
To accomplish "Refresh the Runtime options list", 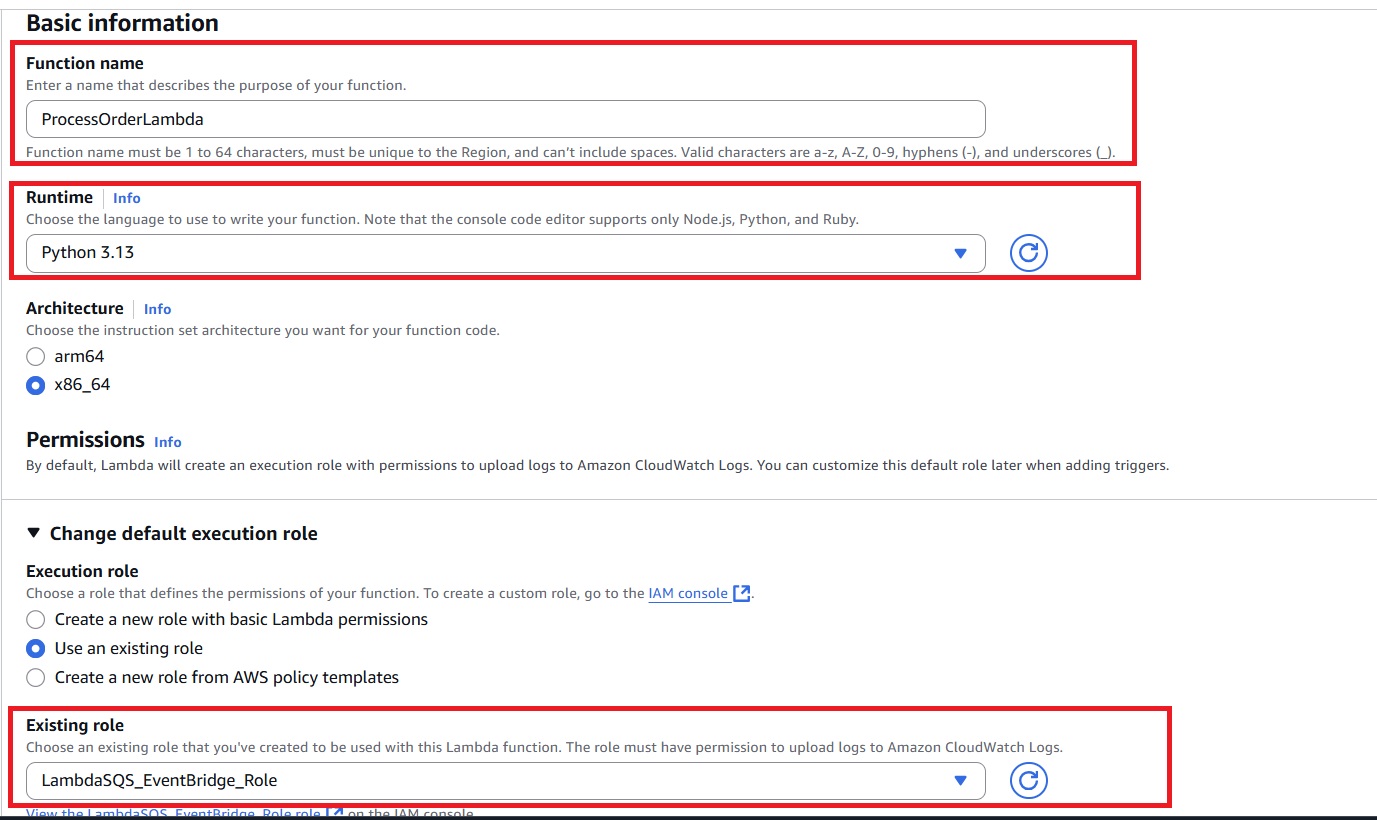I will (1028, 252).
